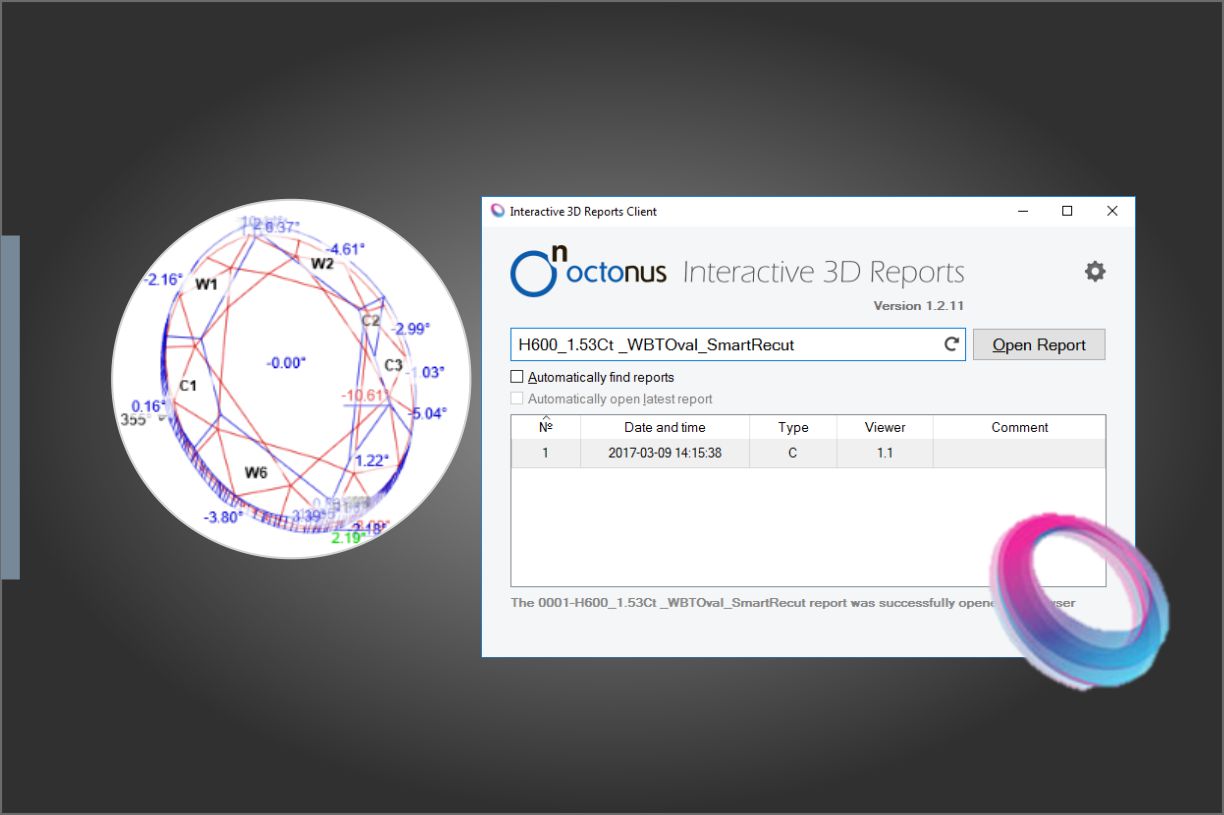The width and height of the screenshot is (1224, 815).
Task: Open the settings gear in the Reports Client
Action: pos(1095,271)
